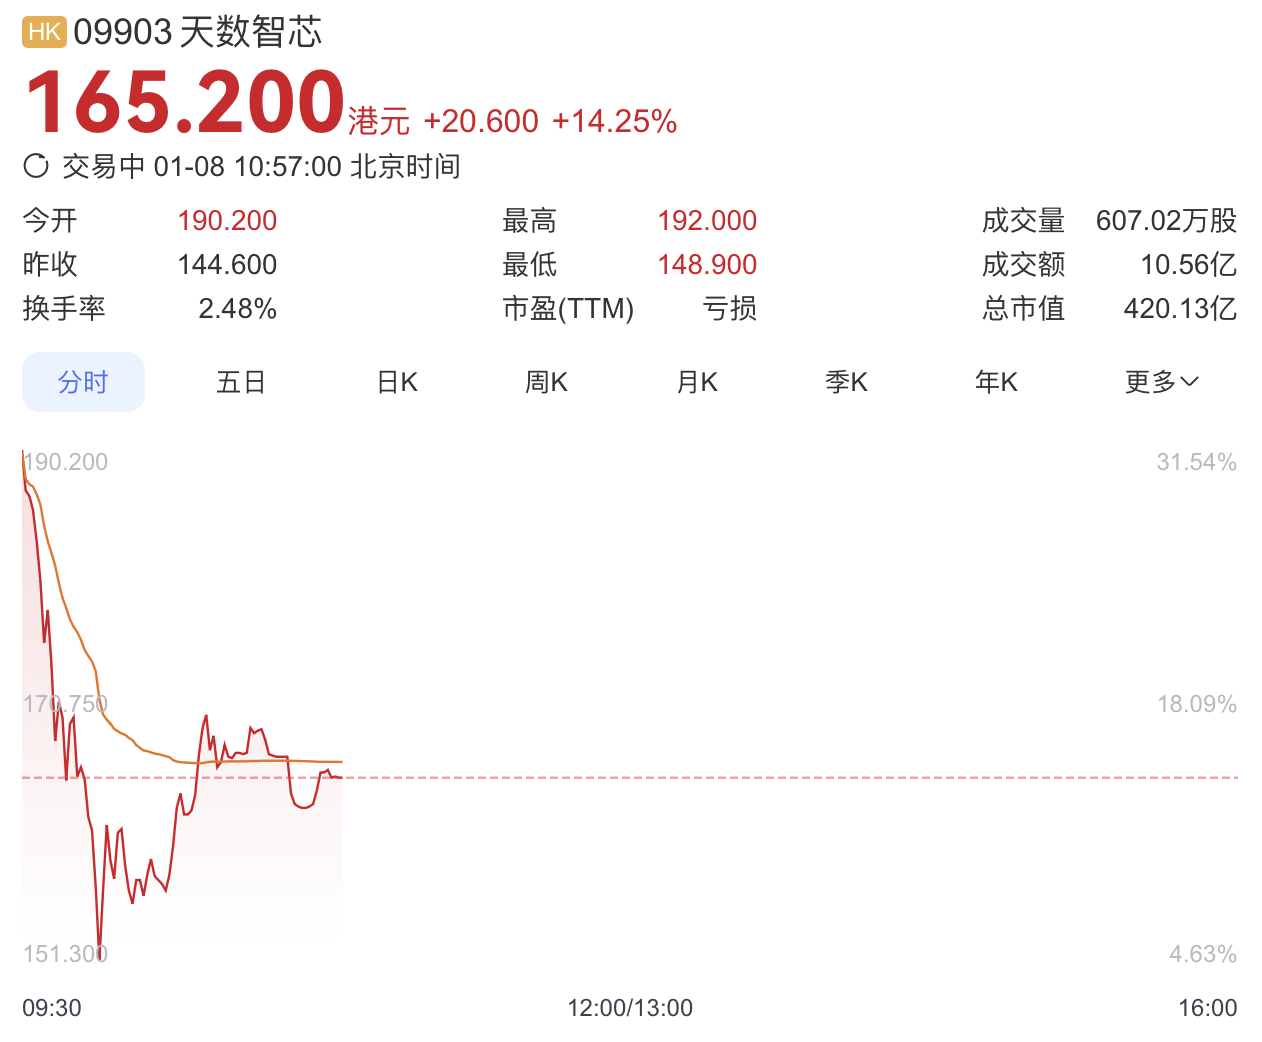Click the 成交量 value 607.02万股
Screen dimensions: 1262x1042
point(1166,220)
